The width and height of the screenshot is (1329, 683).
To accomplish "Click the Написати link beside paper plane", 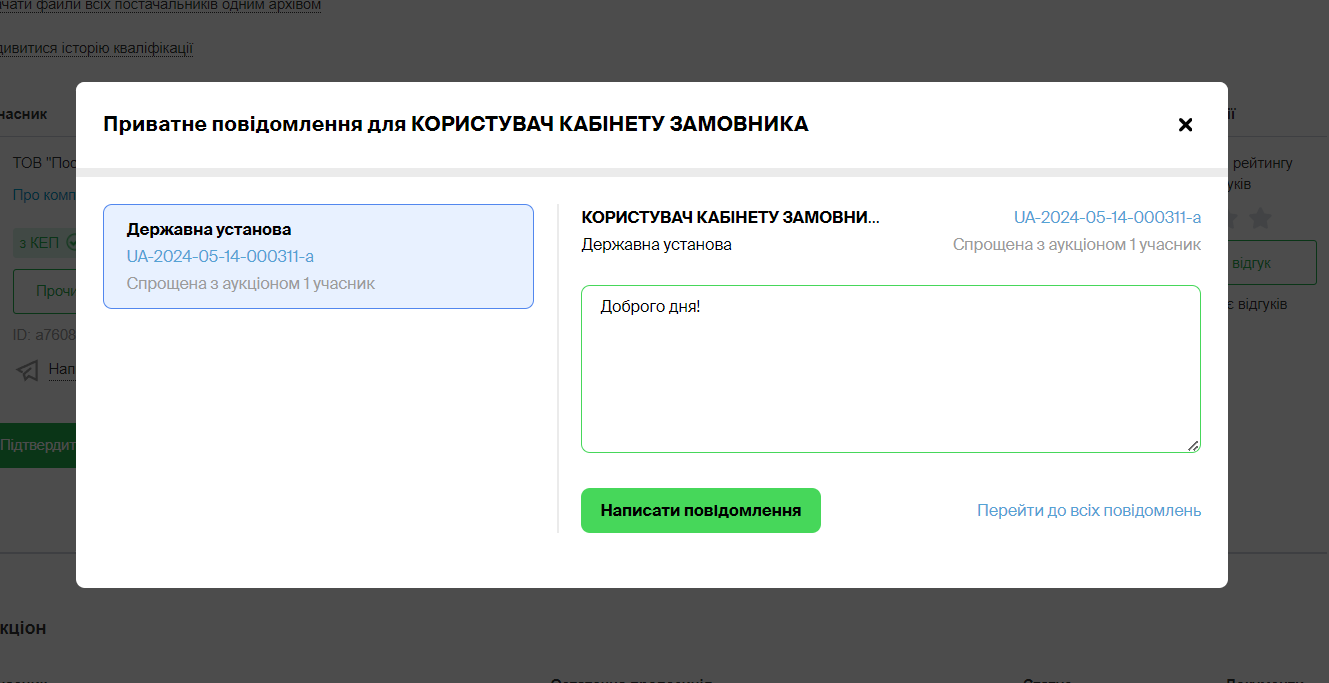I will coord(62,370).
